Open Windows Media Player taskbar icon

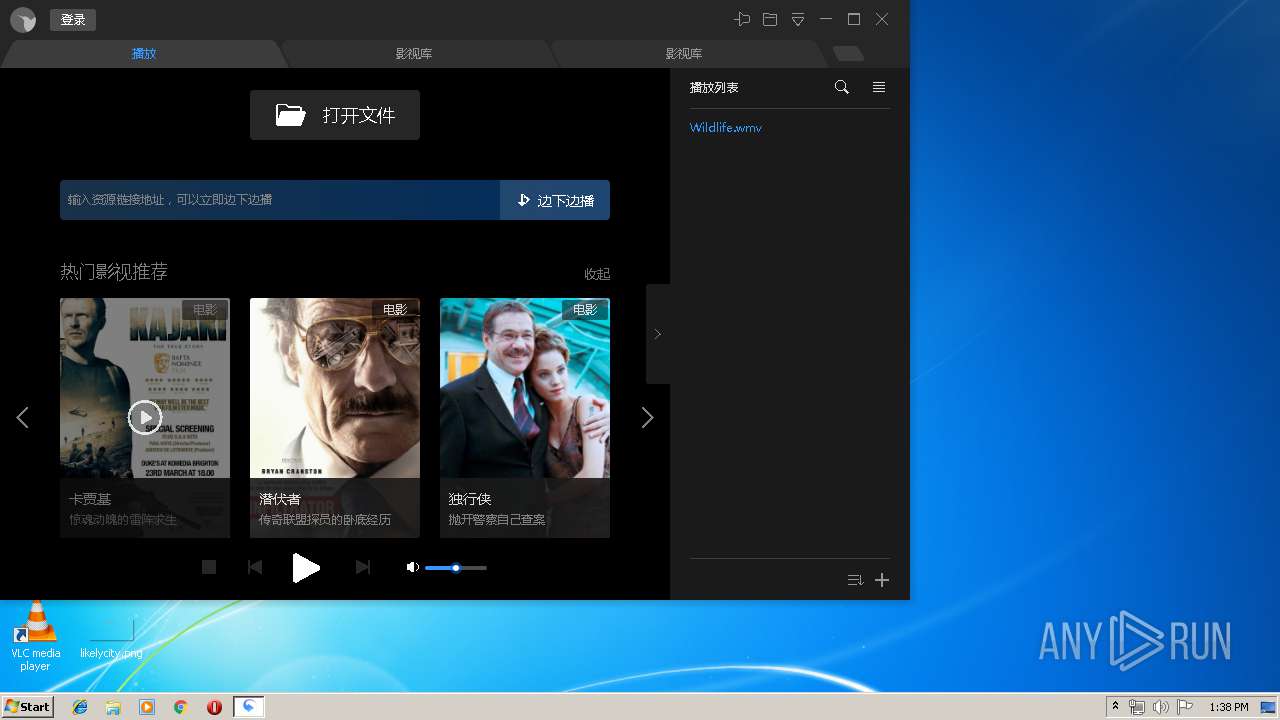[147, 707]
